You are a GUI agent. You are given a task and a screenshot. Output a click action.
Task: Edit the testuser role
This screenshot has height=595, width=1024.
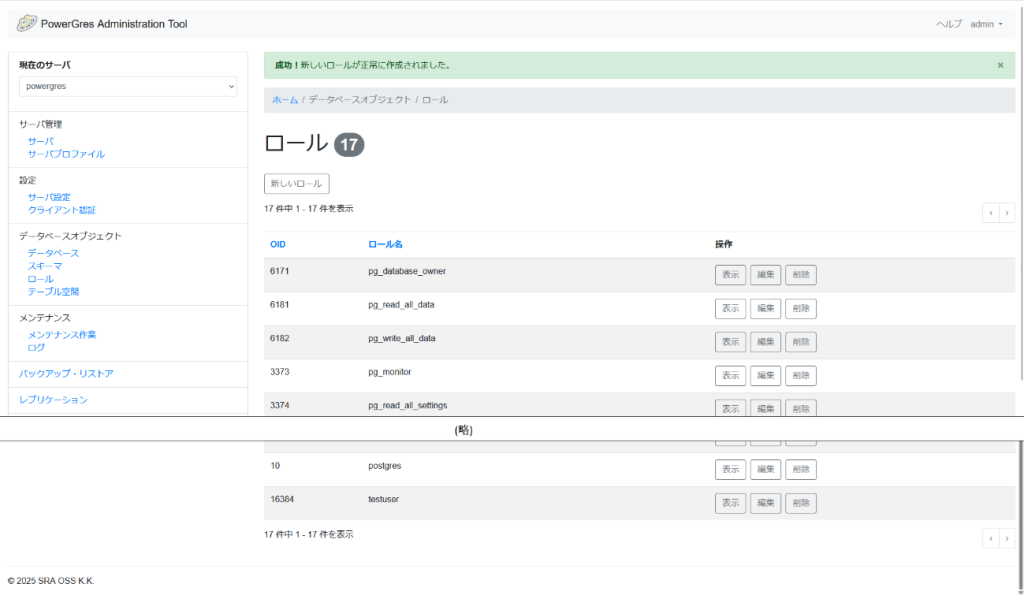(765, 503)
